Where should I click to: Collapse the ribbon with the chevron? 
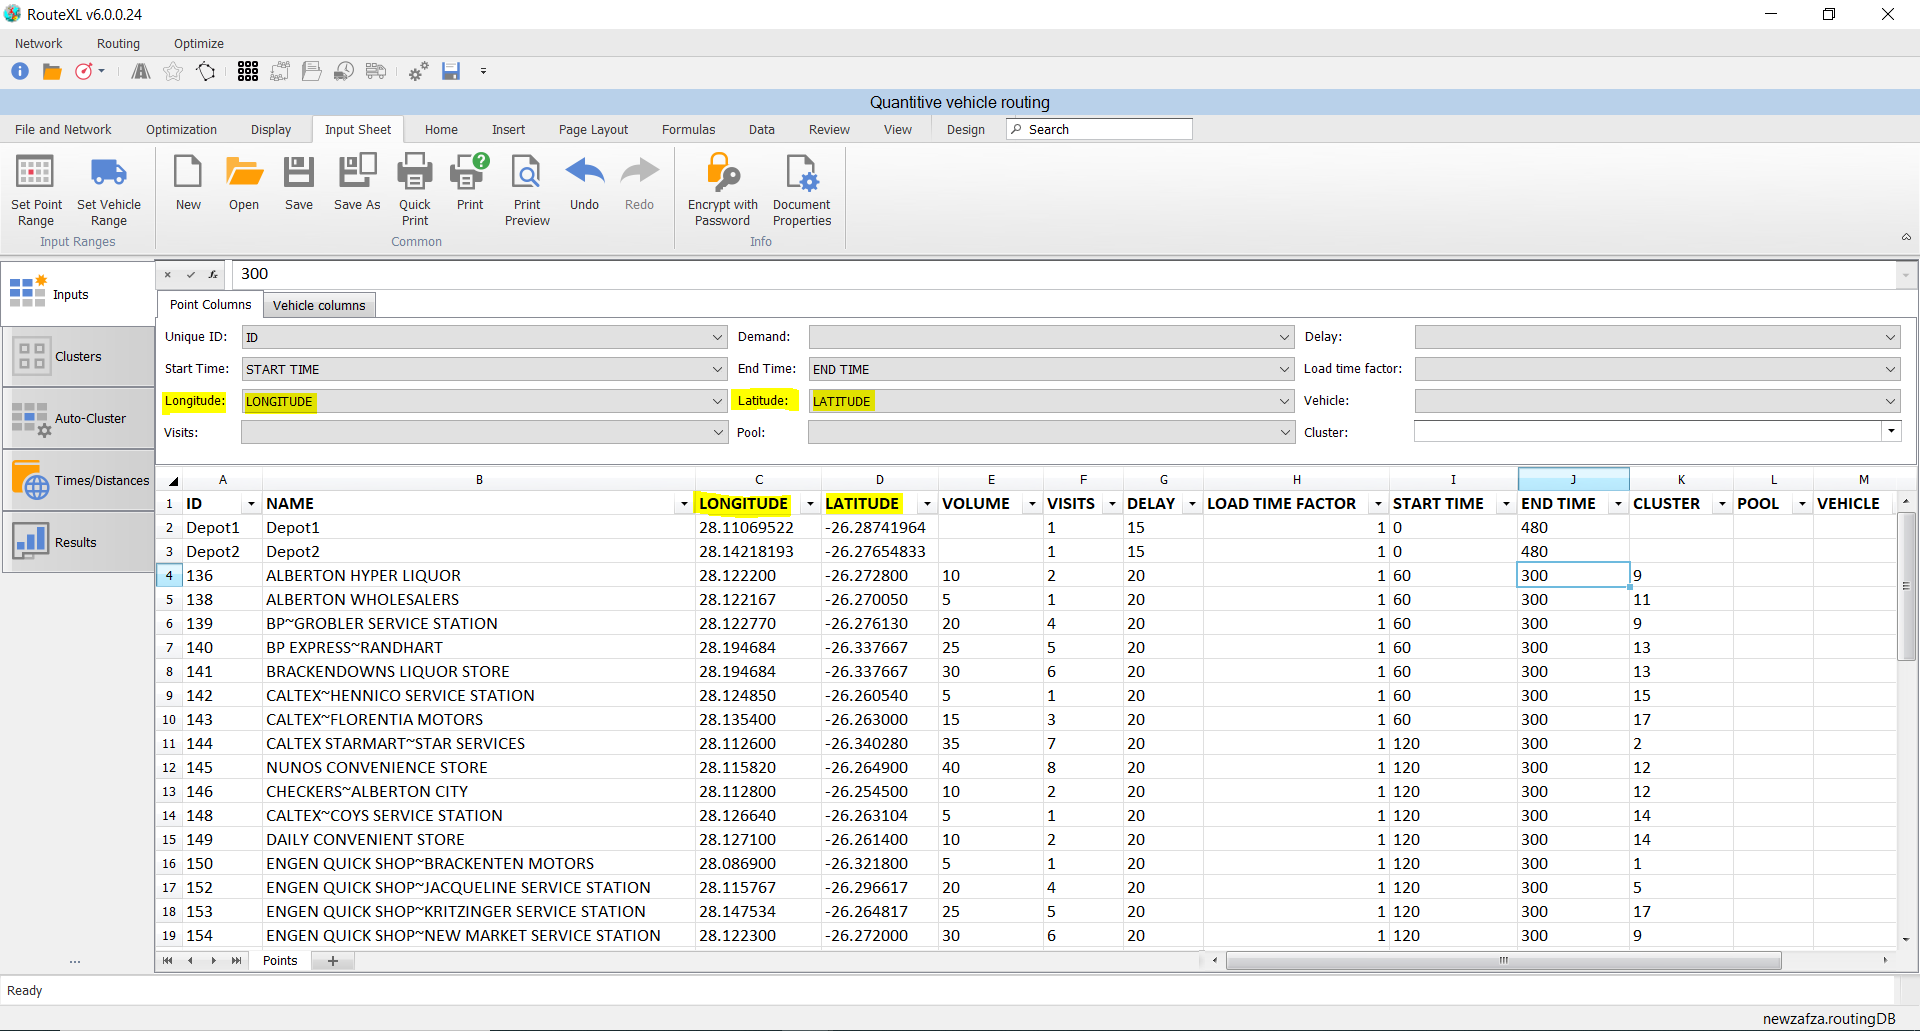pyautogui.click(x=1906, y=237)
